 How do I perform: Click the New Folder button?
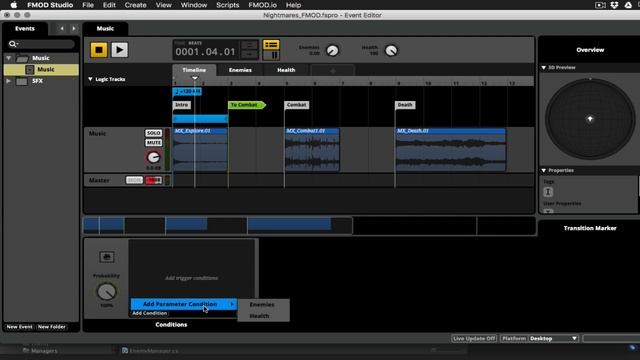pos(51,327)
